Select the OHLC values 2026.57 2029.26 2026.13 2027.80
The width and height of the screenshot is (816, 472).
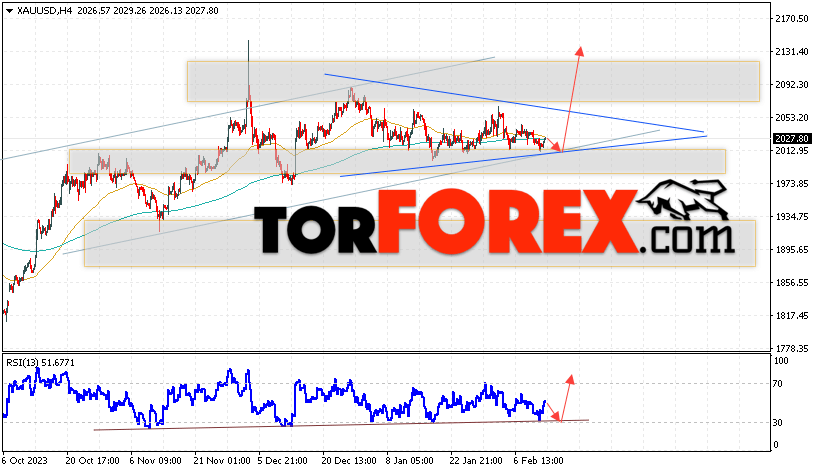coord(148,10)
